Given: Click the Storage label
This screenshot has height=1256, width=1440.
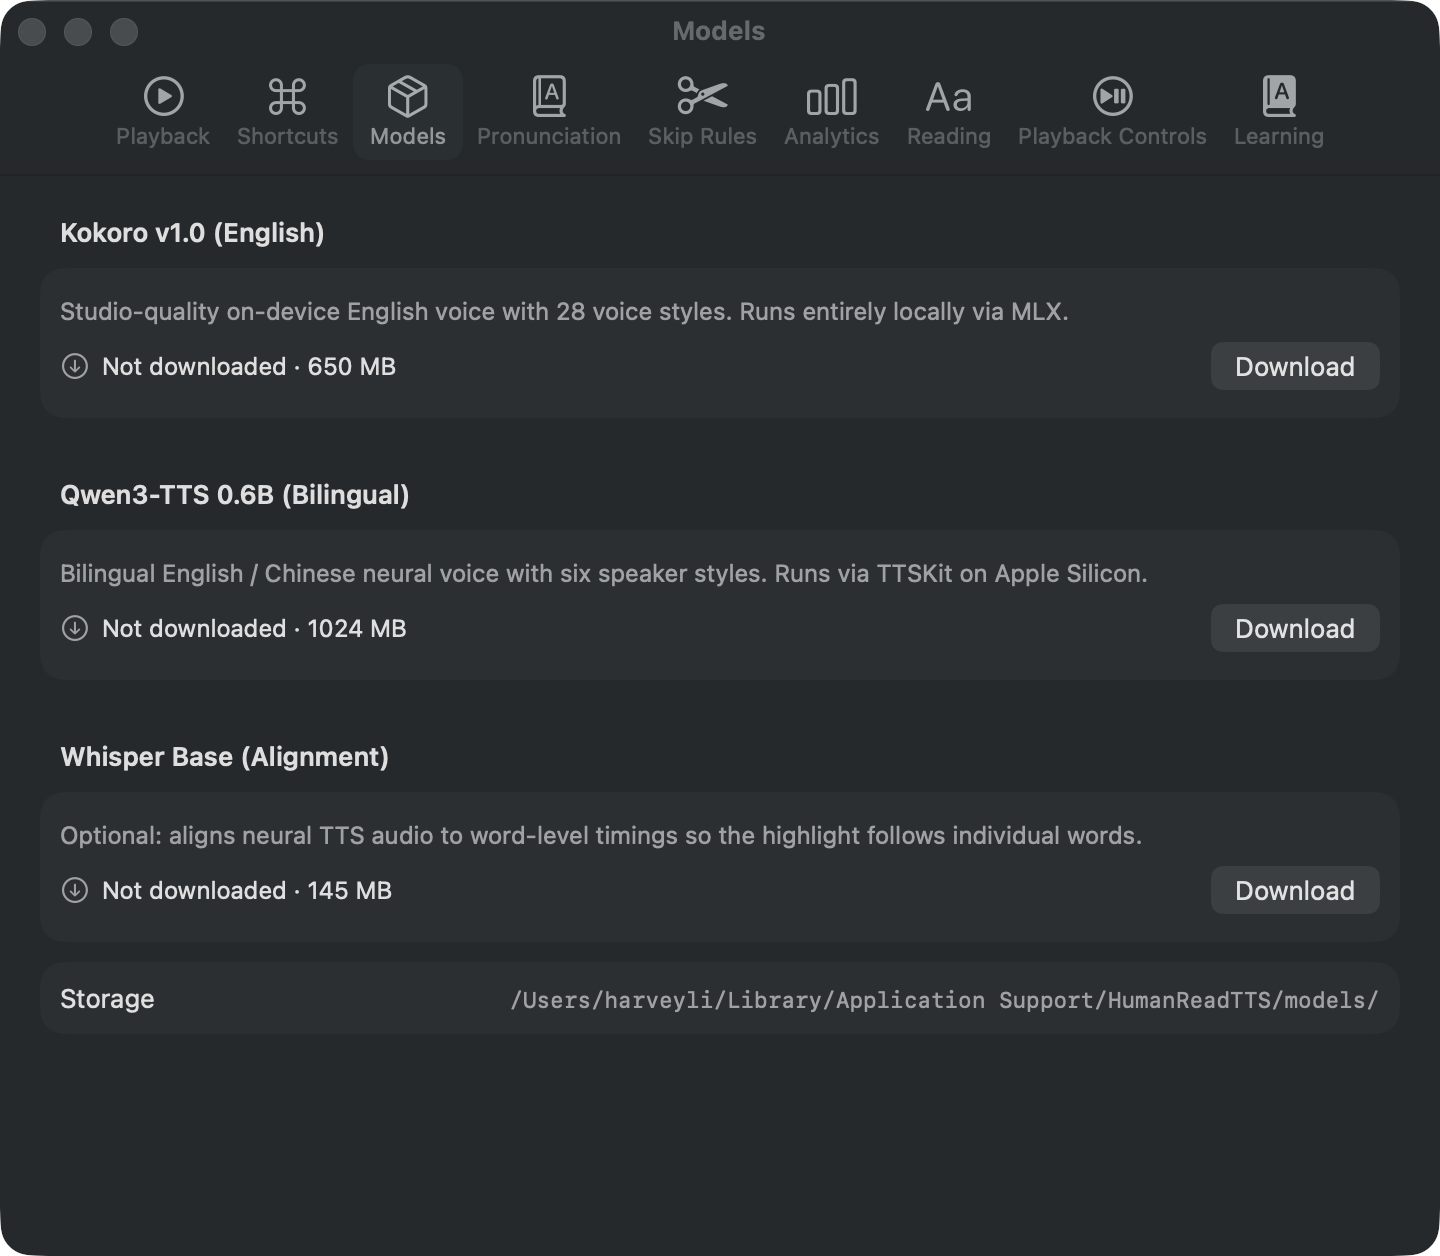Looking at the screenshot, I should (x=107, y=999).
